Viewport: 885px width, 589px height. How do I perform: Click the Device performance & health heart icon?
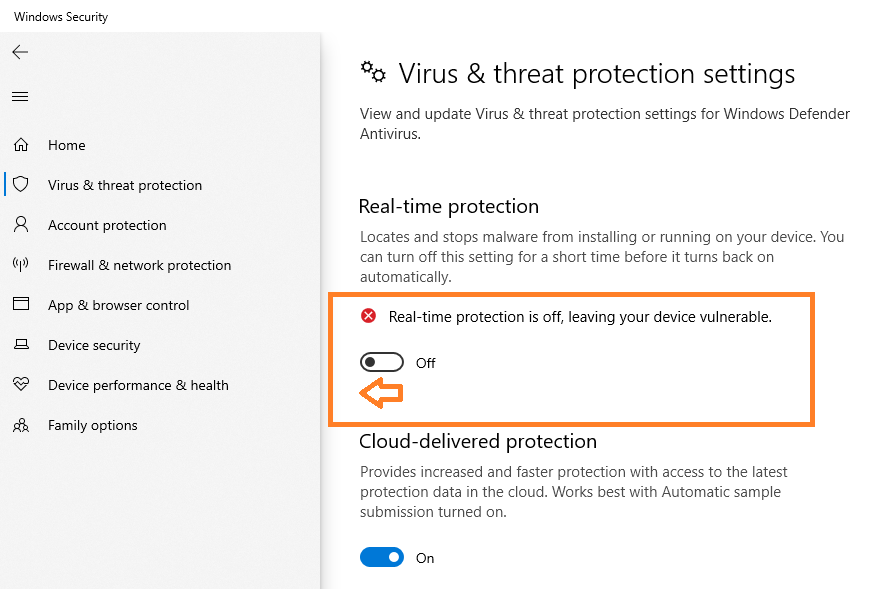[19, 384]
